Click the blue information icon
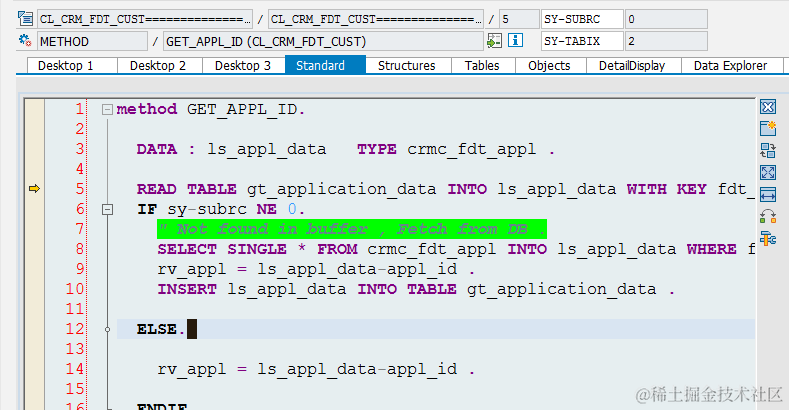The image size is (789, 410). (515, 40)
